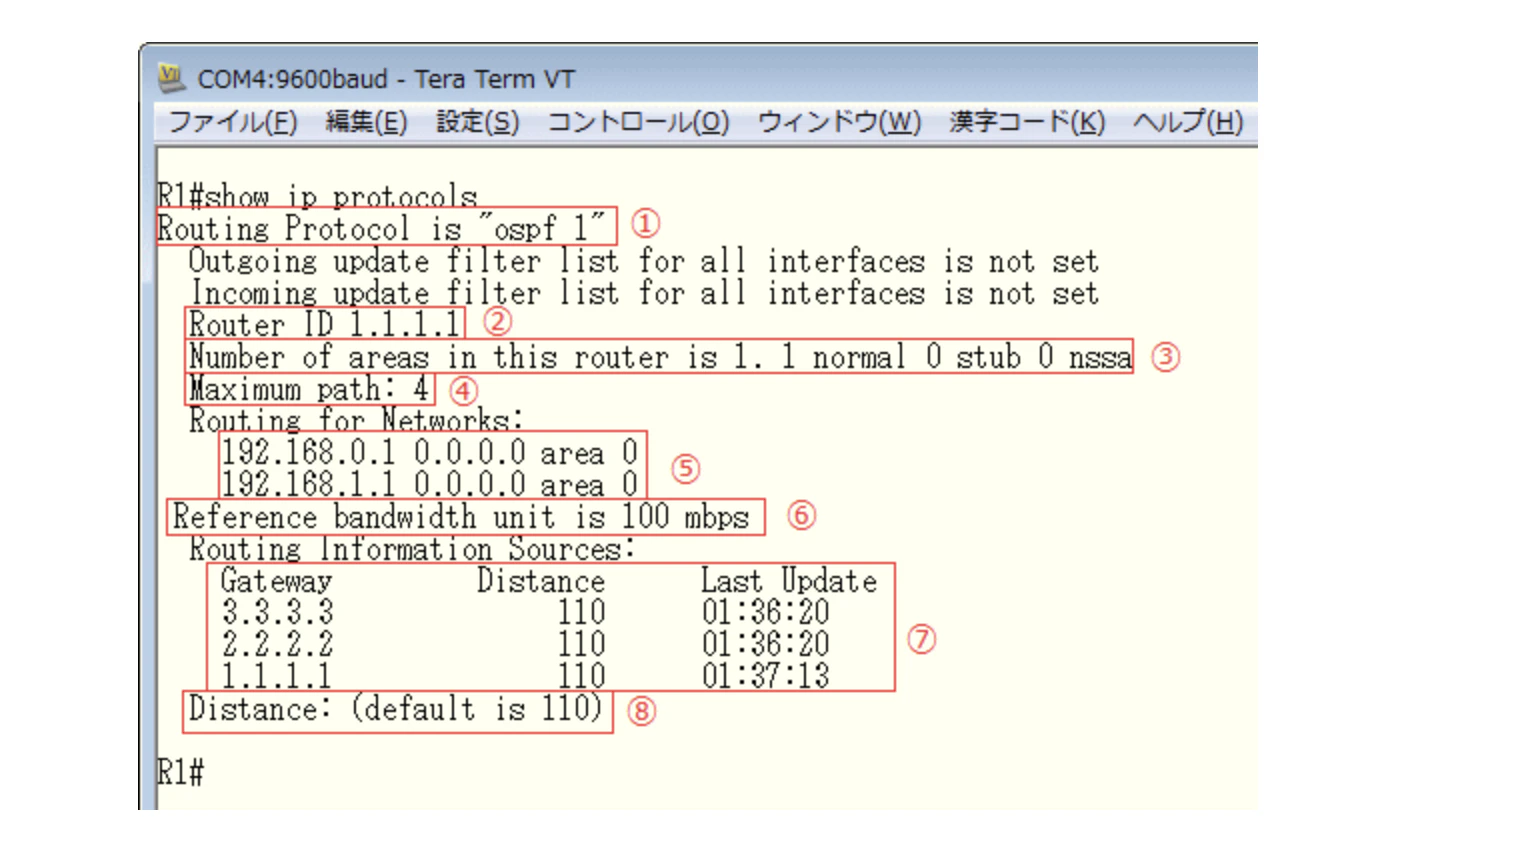This screenshot has width=1518, height=858.
Task: Open the 編集(E) menu
Action: coord(366,122)
